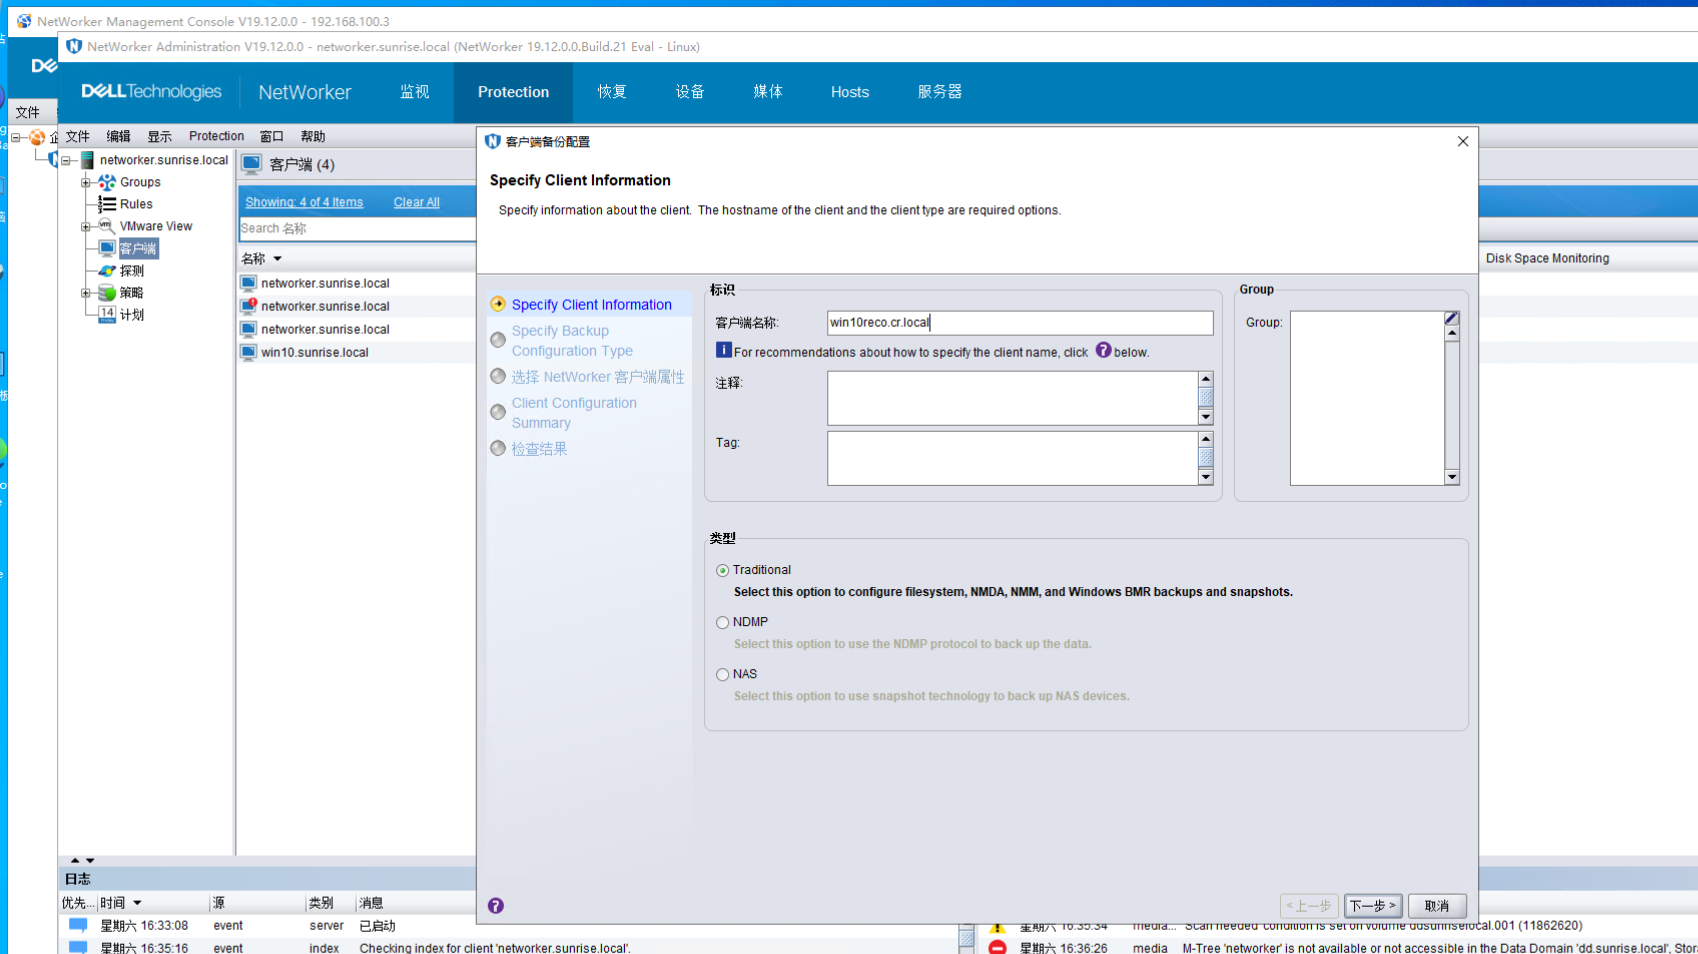The image size is (1698, 954).
Task: Click the 下一步 next button
Action: [1373, 906]
